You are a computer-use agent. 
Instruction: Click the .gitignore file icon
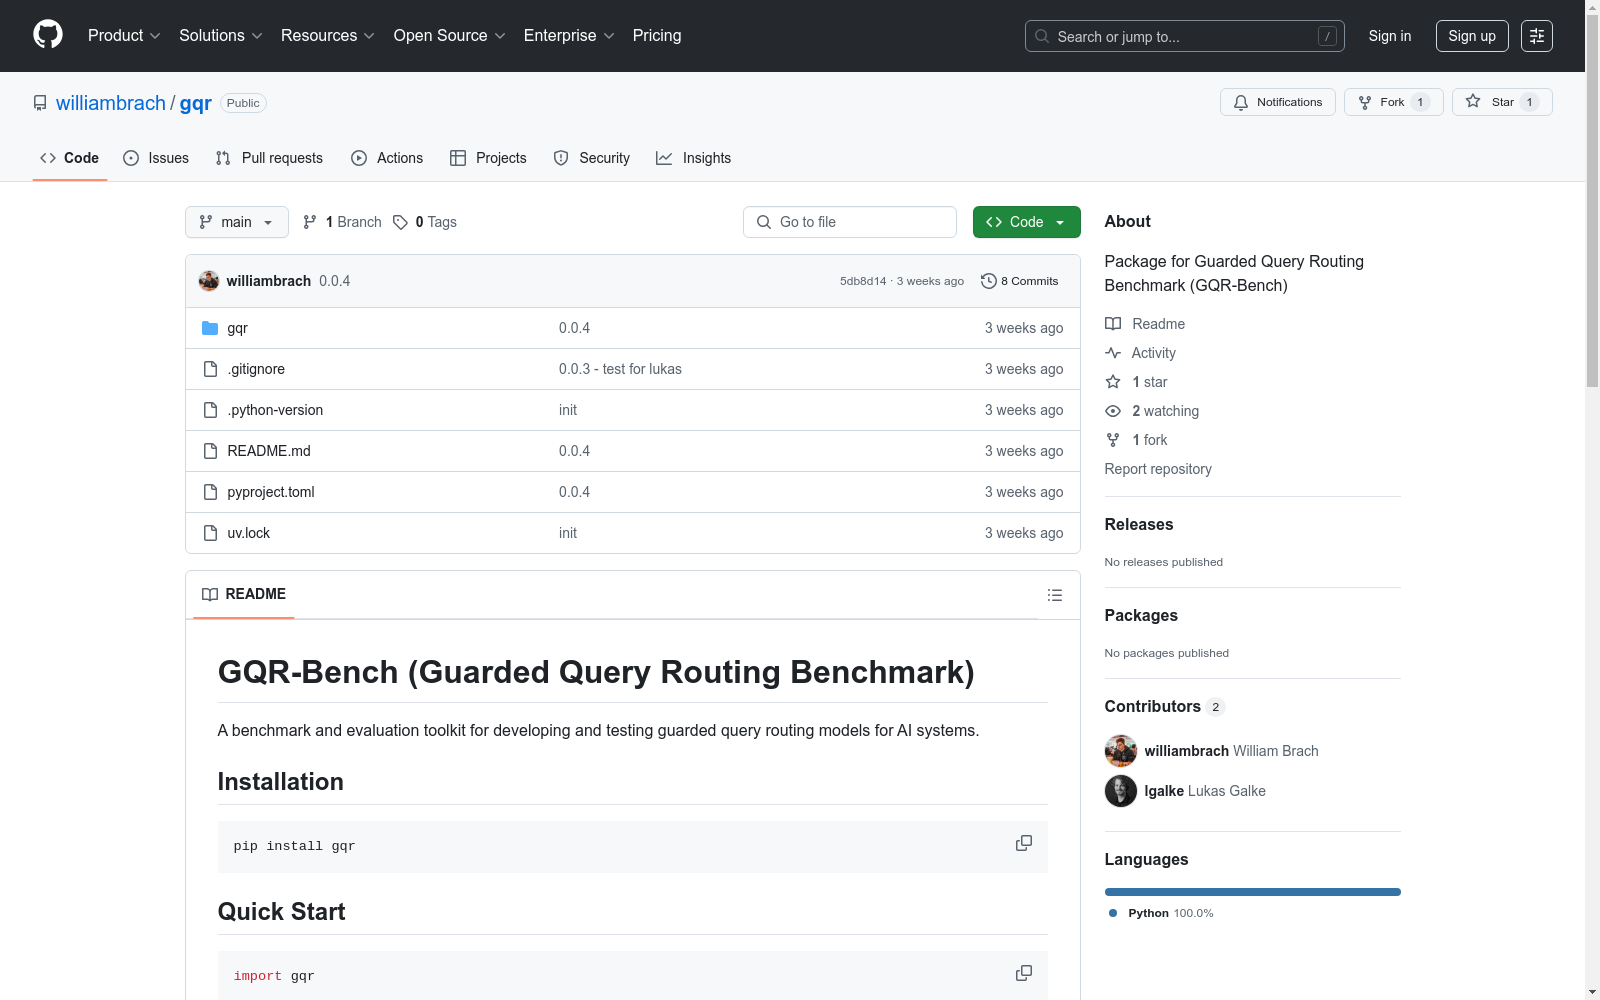pyautogui.click(x=210, y=369)
